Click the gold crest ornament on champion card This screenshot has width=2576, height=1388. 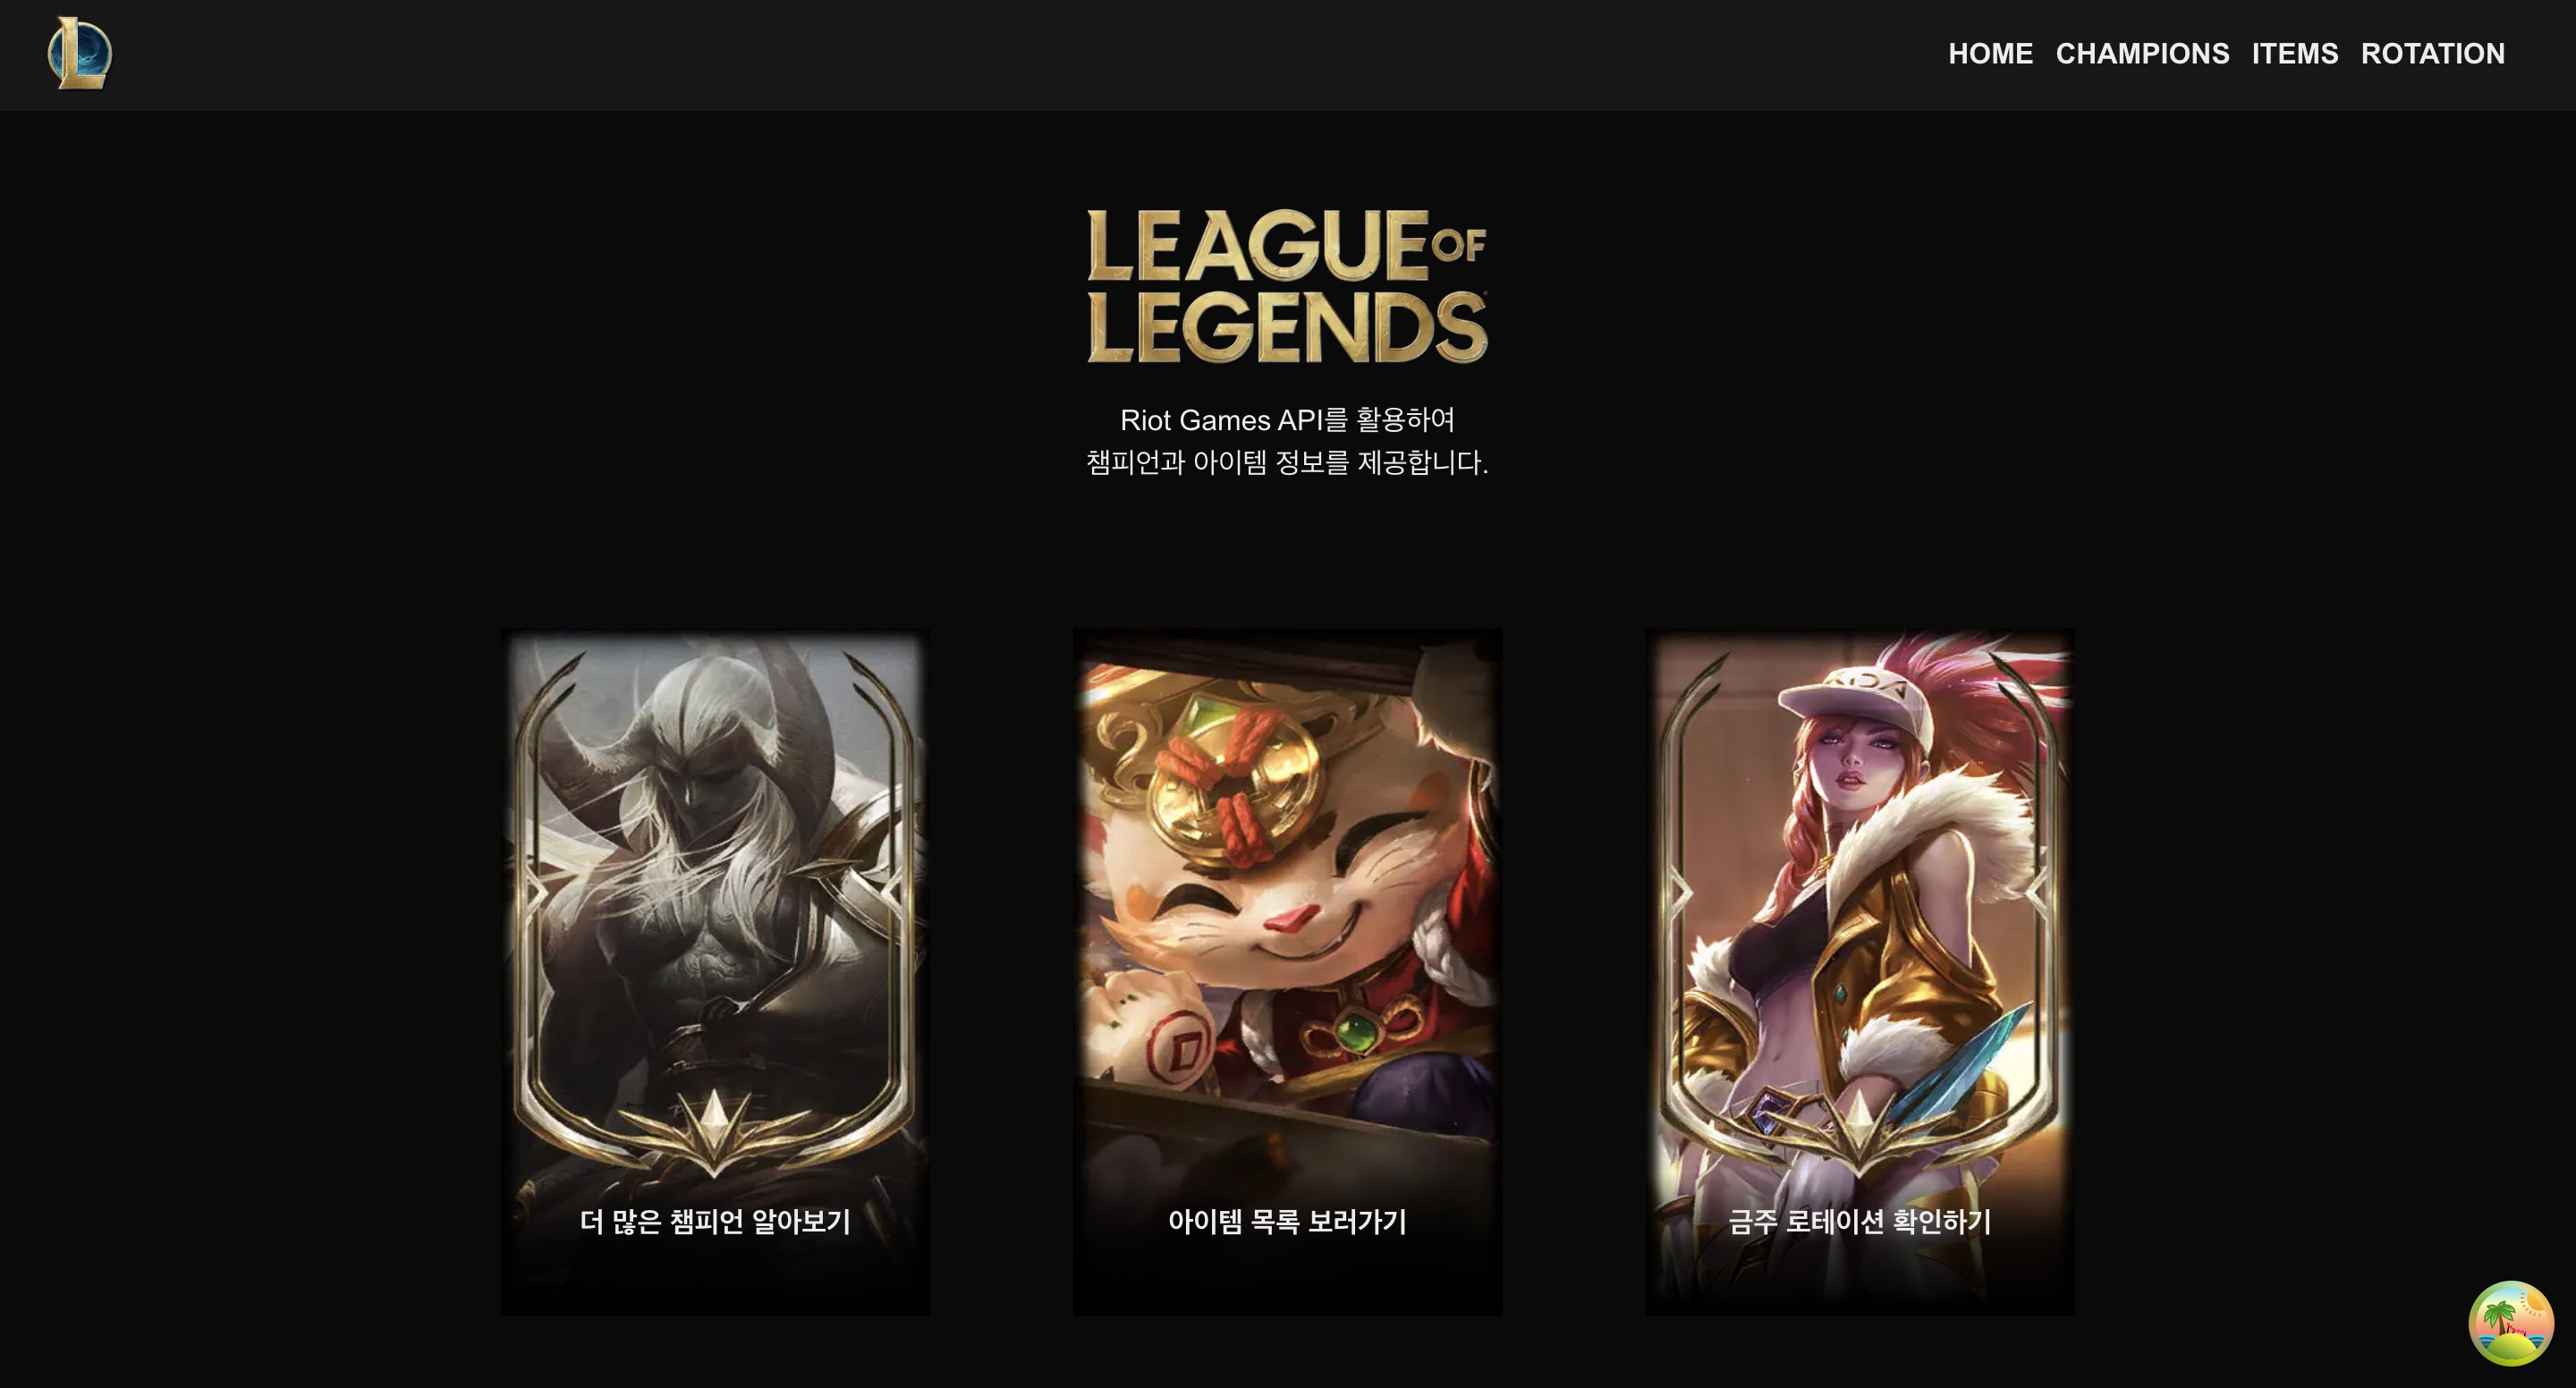(x=713, y=1130)
